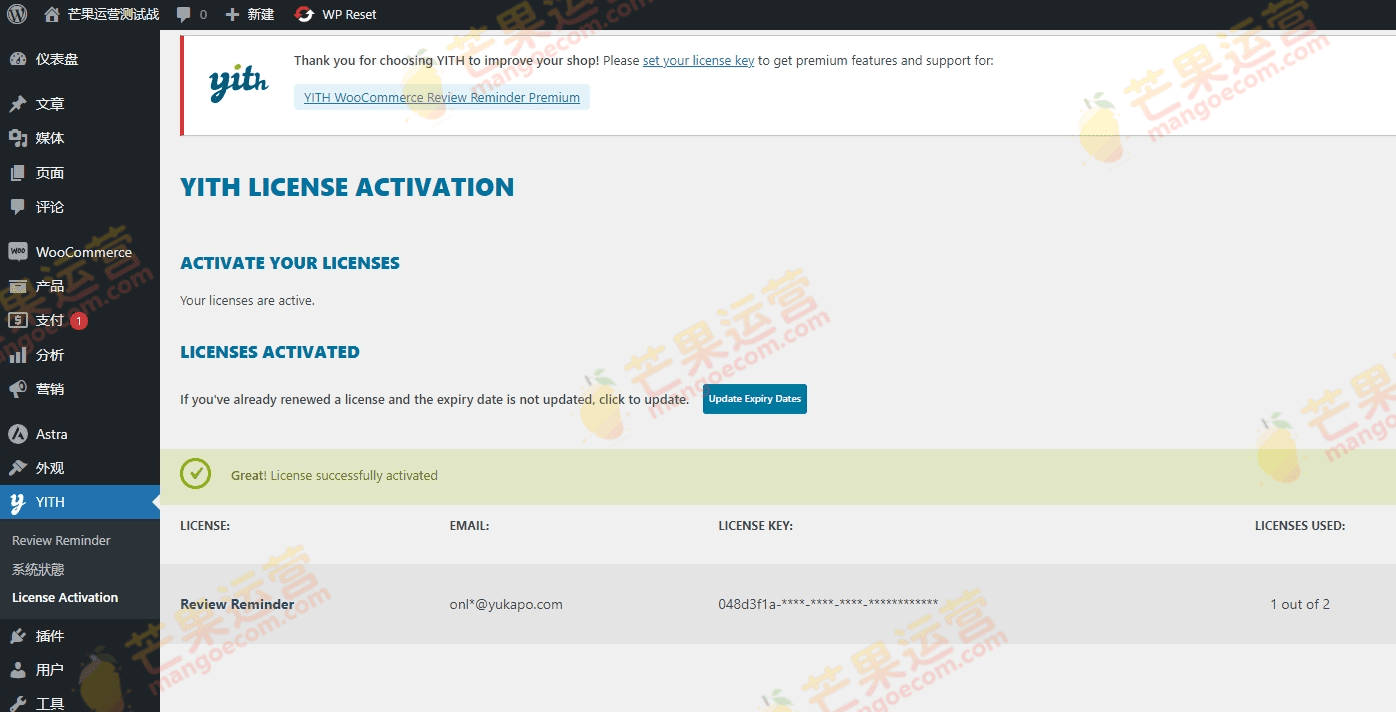1396x712 pixels.
Task: Click the license key 048d3f1a value
Action: (828, 604)
